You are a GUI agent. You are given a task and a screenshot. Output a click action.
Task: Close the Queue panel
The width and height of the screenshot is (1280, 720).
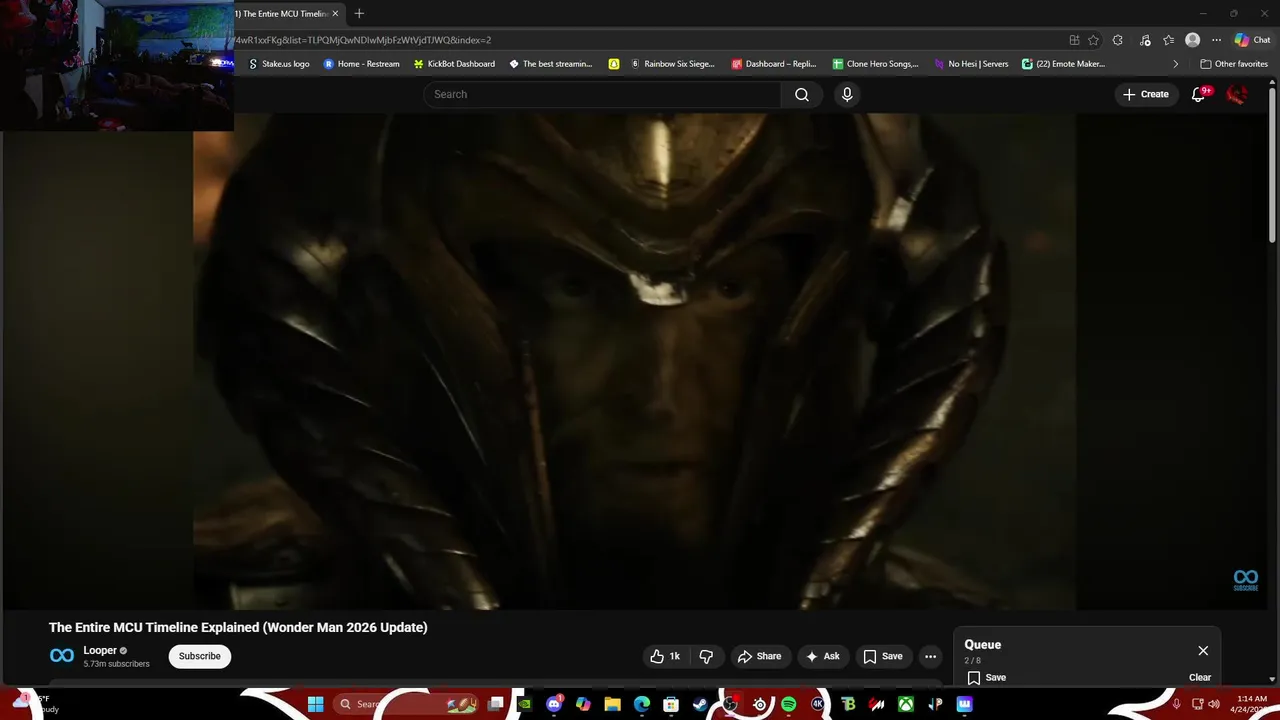click(1203, 650)
